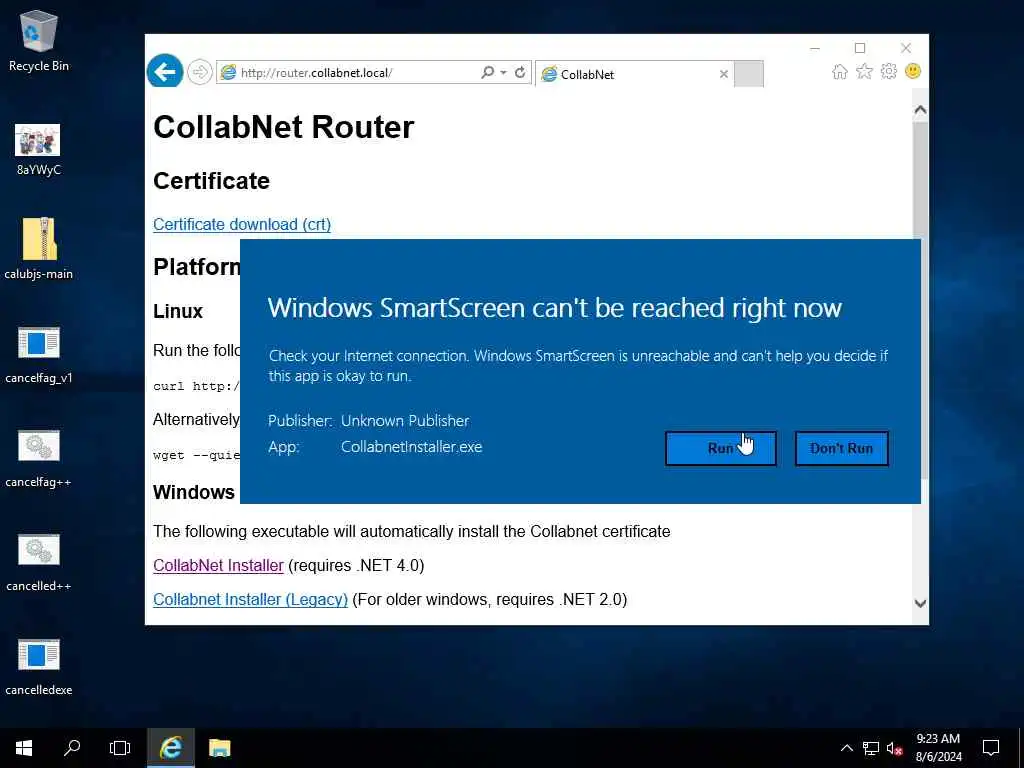This screenshot has height=768, width=1024.
Task: Minimize the Internet Explorer window
Action: pos(815,48)
